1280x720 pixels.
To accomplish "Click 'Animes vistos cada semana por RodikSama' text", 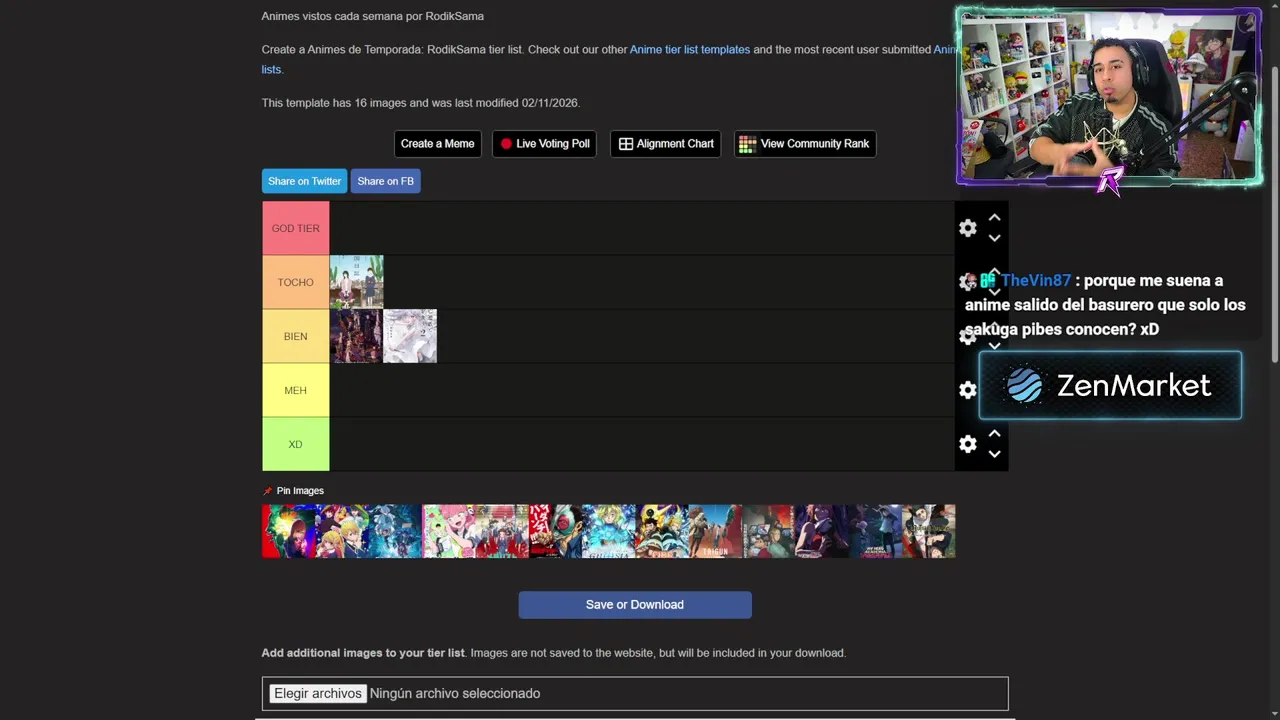I will (x=372, y=16).
